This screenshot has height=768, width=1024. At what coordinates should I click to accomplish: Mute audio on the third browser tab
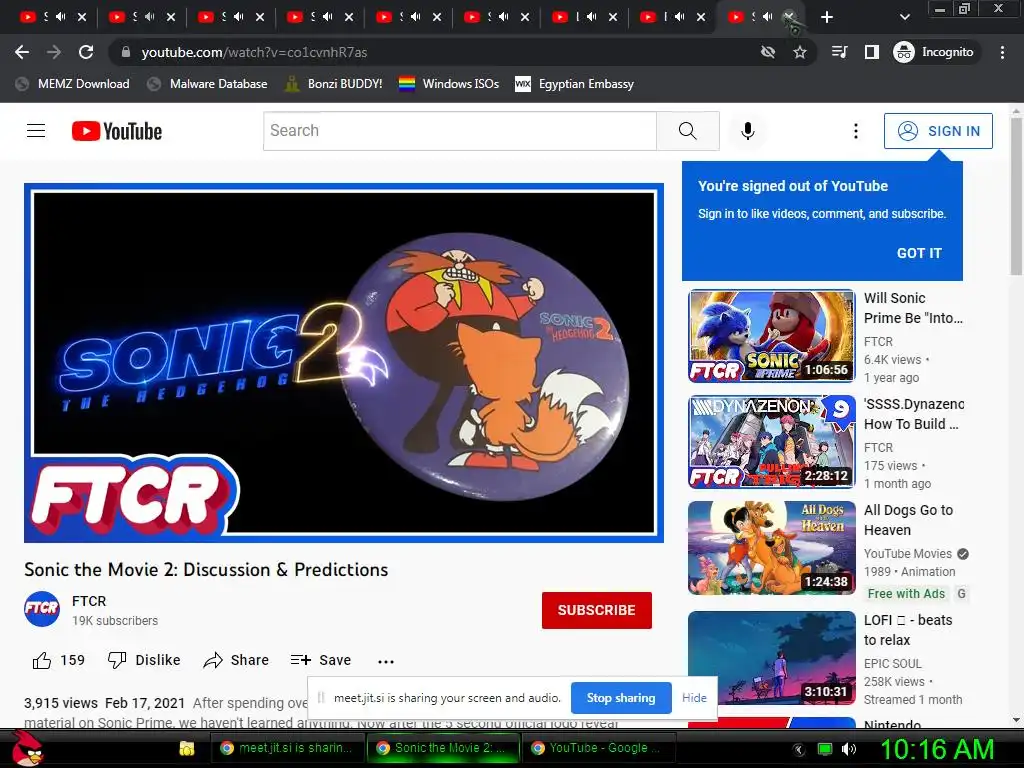[x=238, y=17]
